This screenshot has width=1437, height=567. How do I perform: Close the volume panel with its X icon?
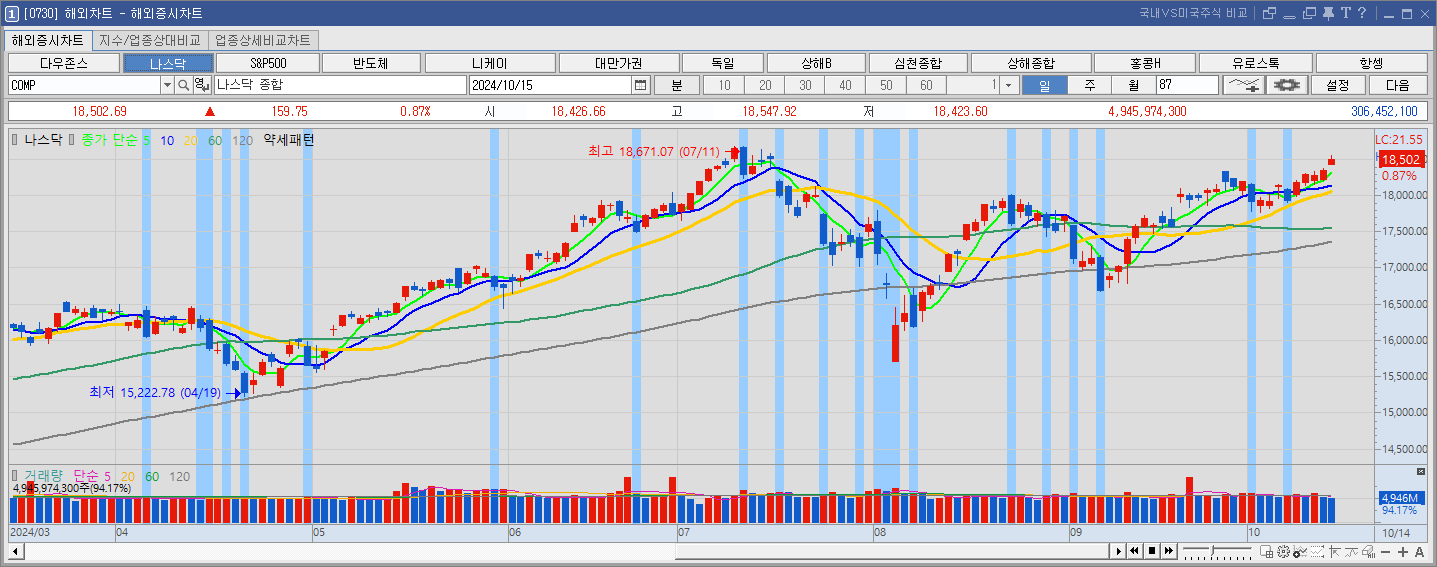pyautogui.click(x=1420, y=471)
